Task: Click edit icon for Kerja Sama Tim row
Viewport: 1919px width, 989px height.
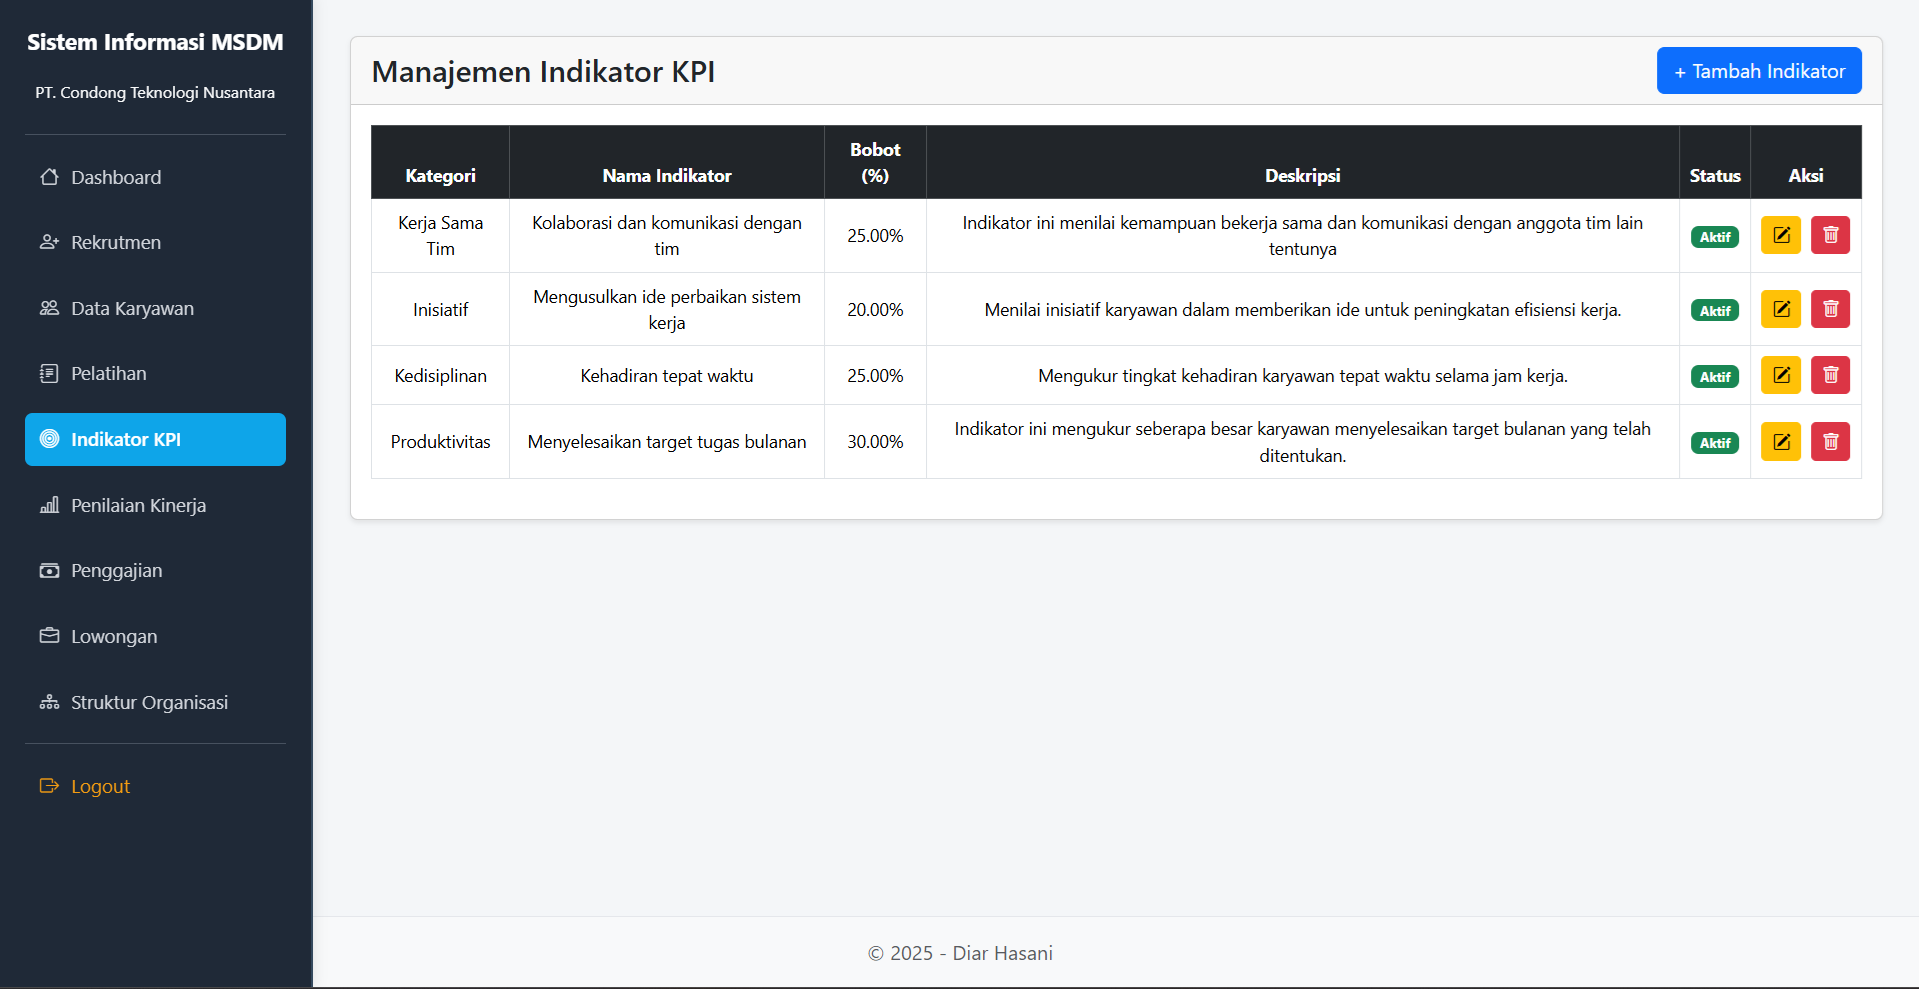Action: coord(1780,235)
